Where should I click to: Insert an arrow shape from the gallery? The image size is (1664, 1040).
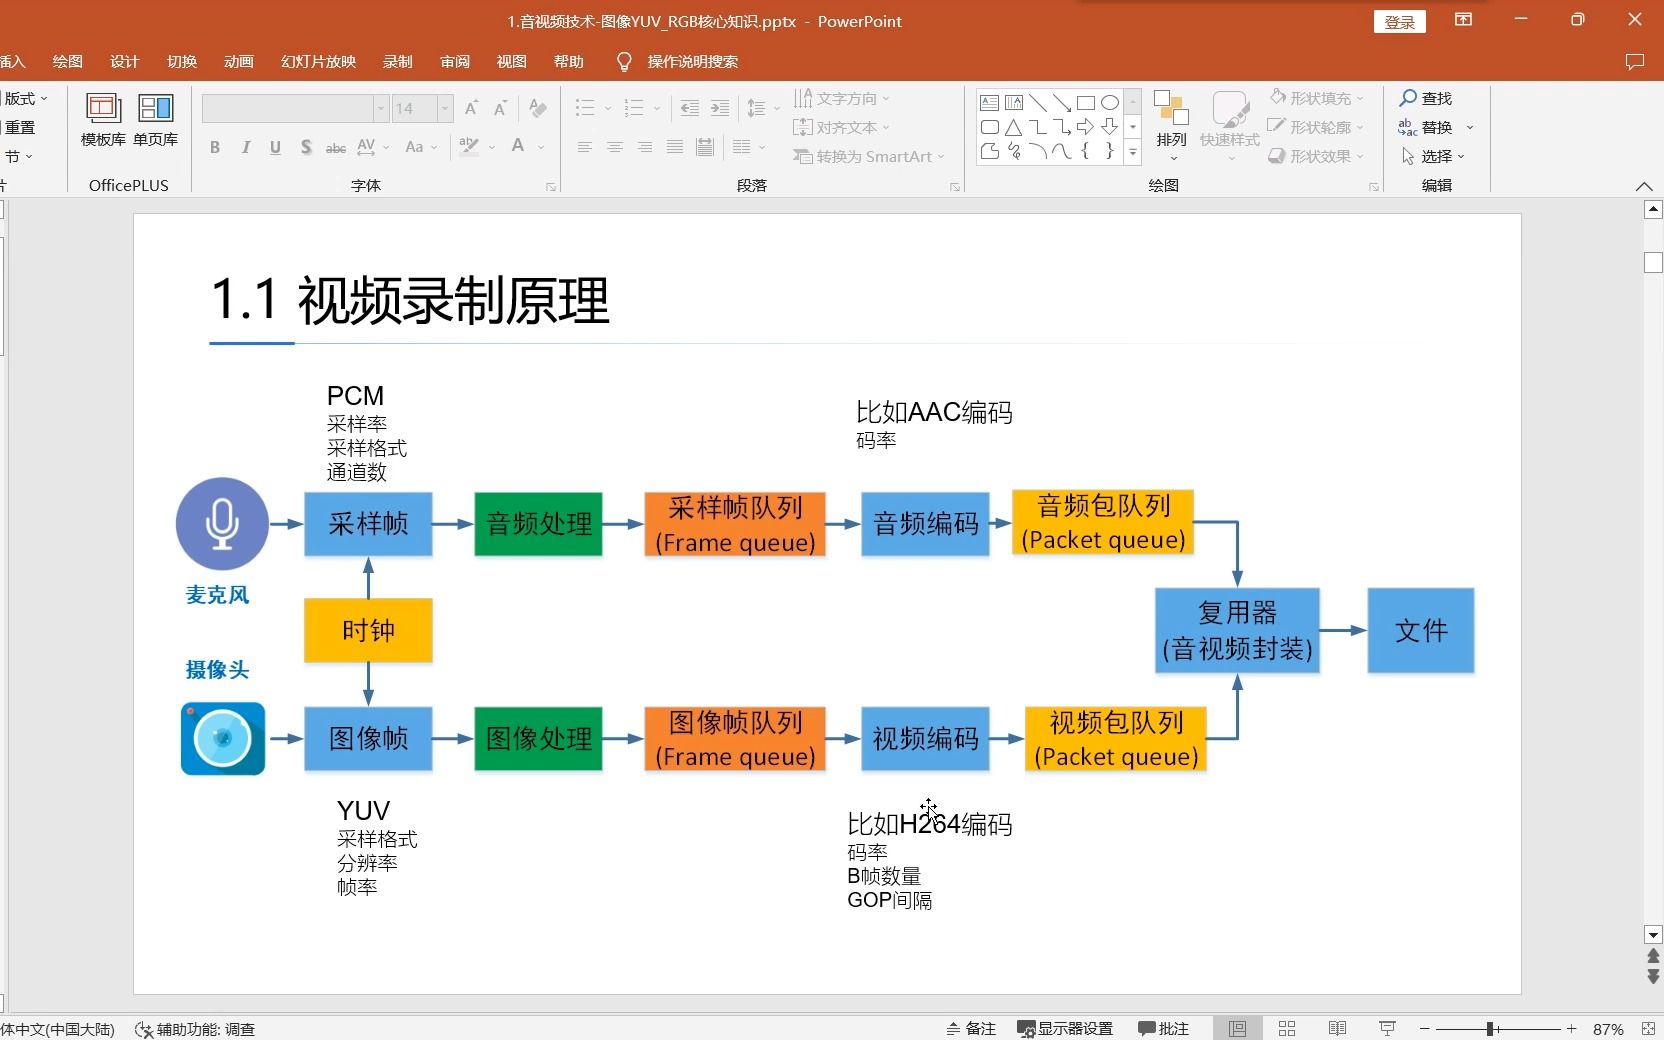(x=1087, y=127)
